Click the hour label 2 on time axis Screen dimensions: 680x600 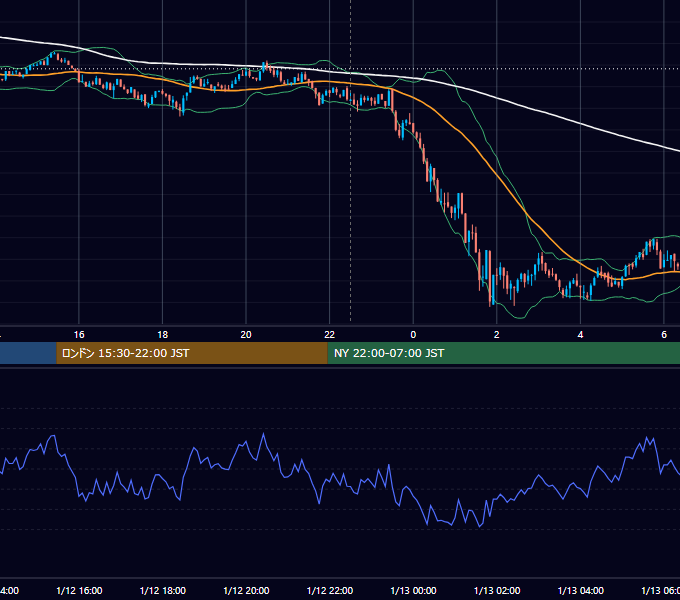(x=497, y=335)
